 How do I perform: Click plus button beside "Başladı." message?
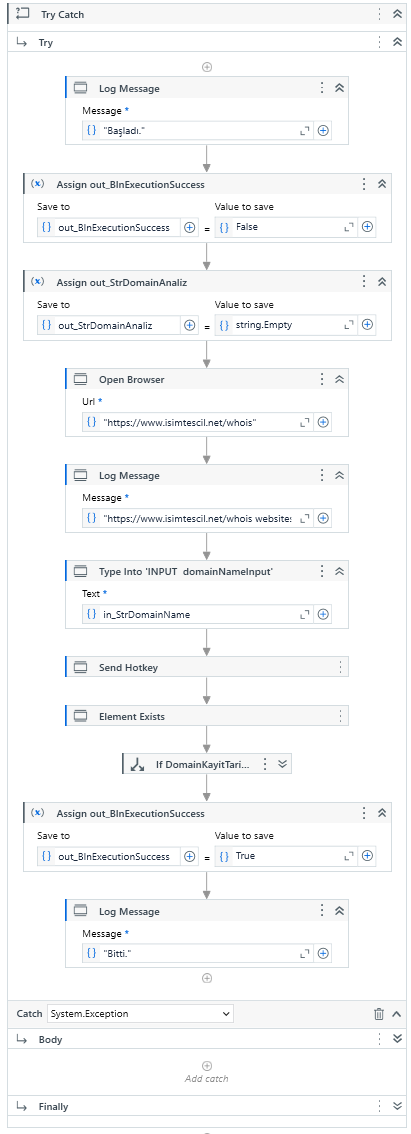323,131
